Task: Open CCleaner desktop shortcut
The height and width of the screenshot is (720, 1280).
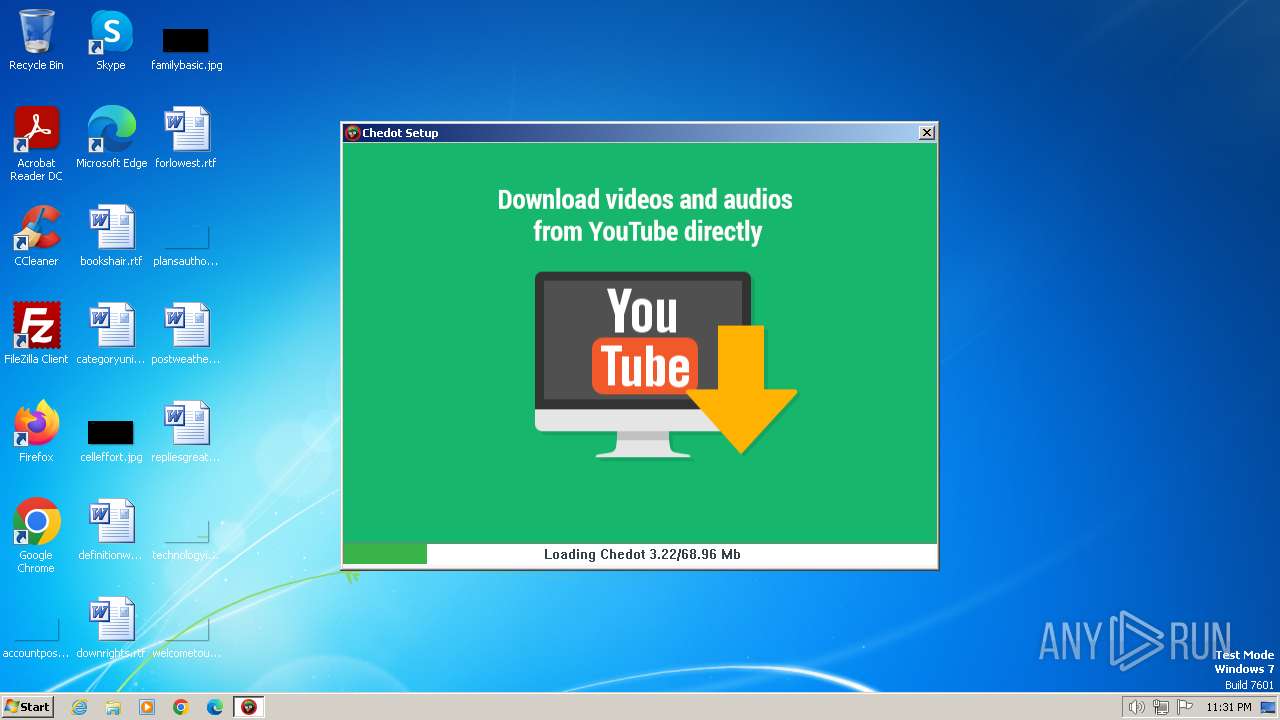Action: pyautogui.click(x=36, y=236)
